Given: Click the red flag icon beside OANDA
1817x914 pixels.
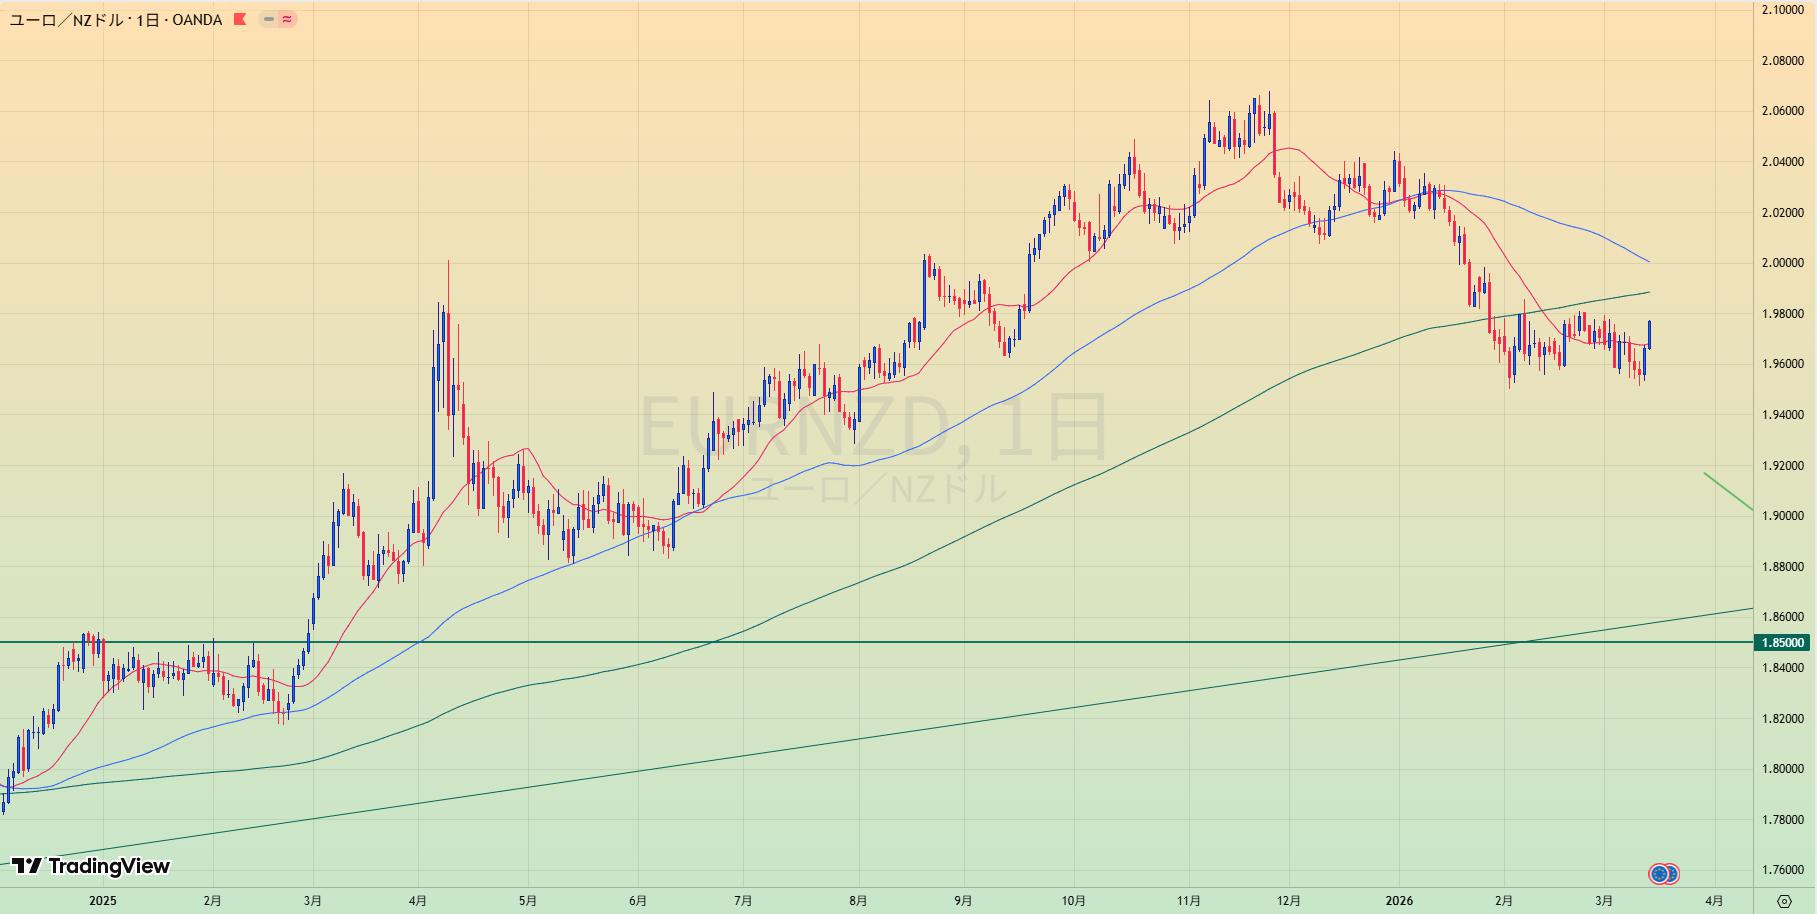Looking at the screenshot, I should [240, 19].
